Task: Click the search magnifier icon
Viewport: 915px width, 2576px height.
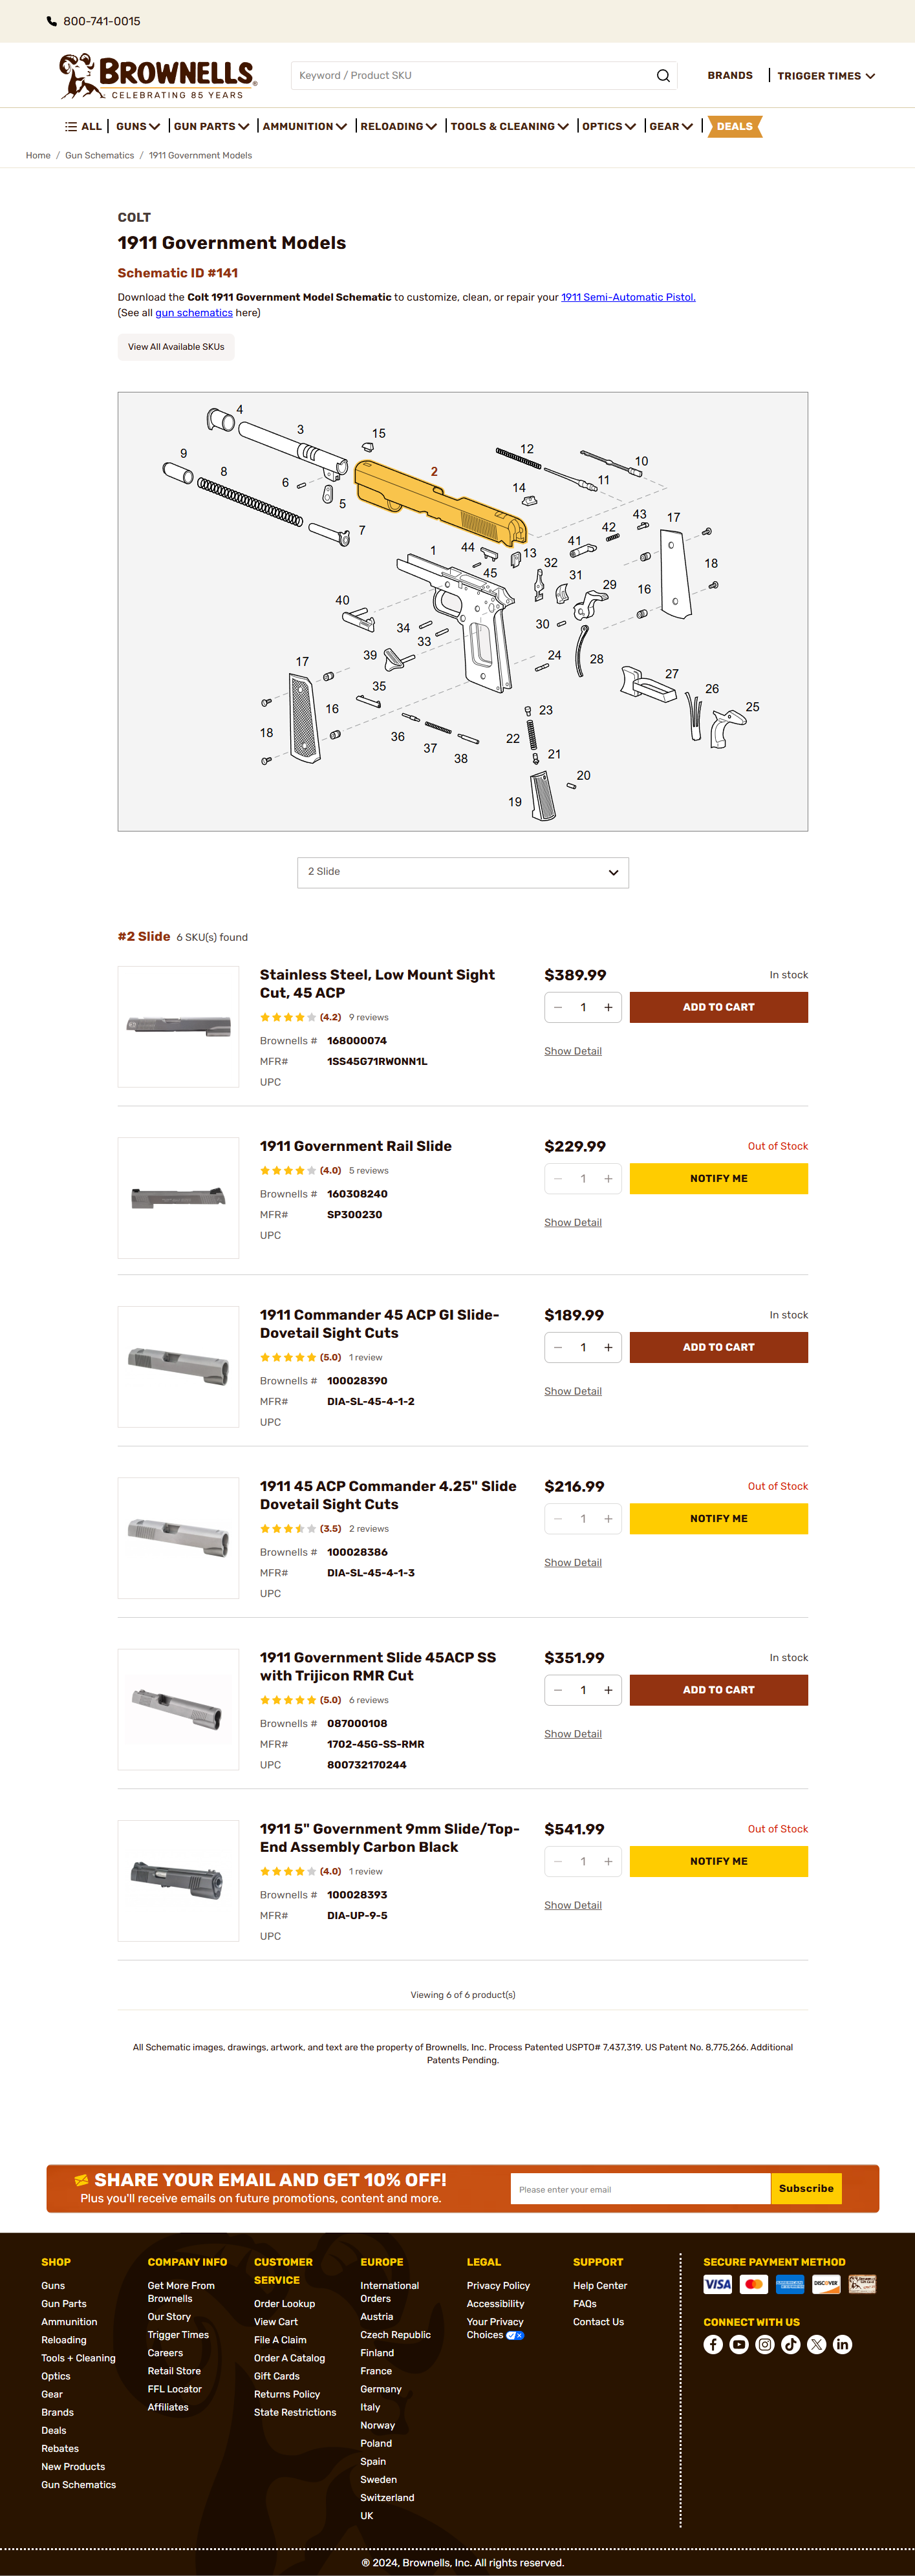Action: 663,76
